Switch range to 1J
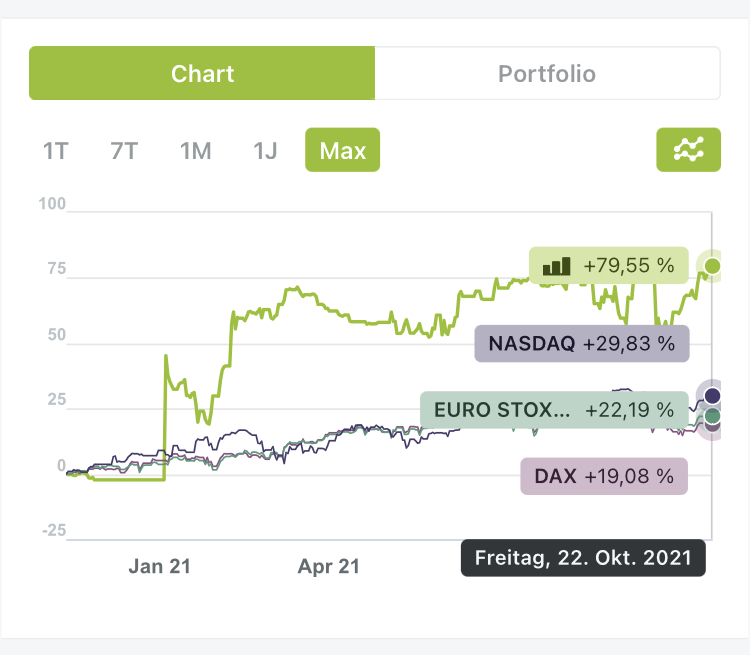This screenshot has height=655, width=750. (x=265, y=151)
